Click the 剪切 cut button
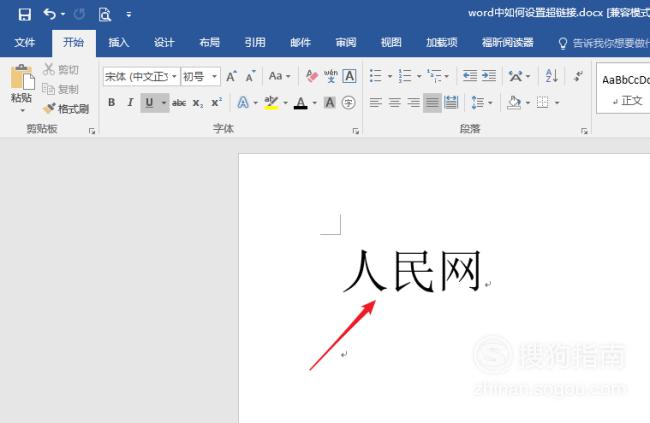 [x=61, y=70]
